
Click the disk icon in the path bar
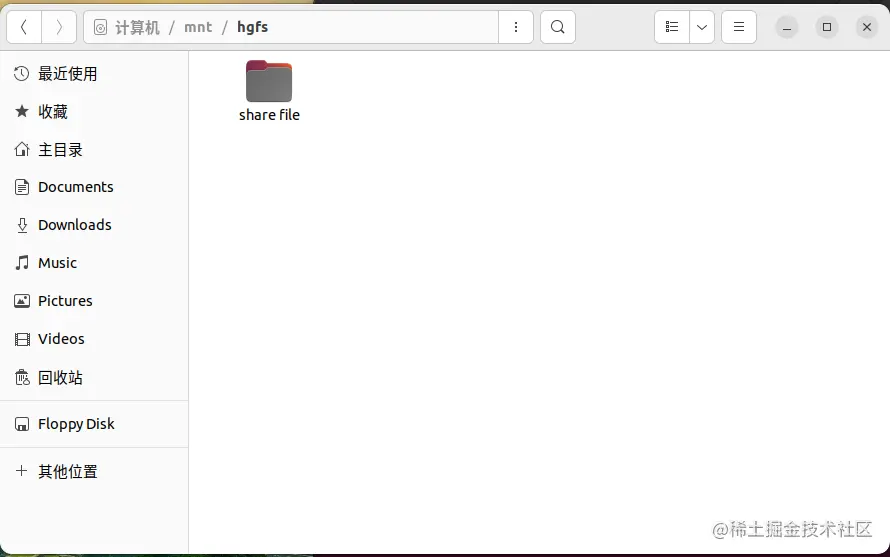pos(100,27)
